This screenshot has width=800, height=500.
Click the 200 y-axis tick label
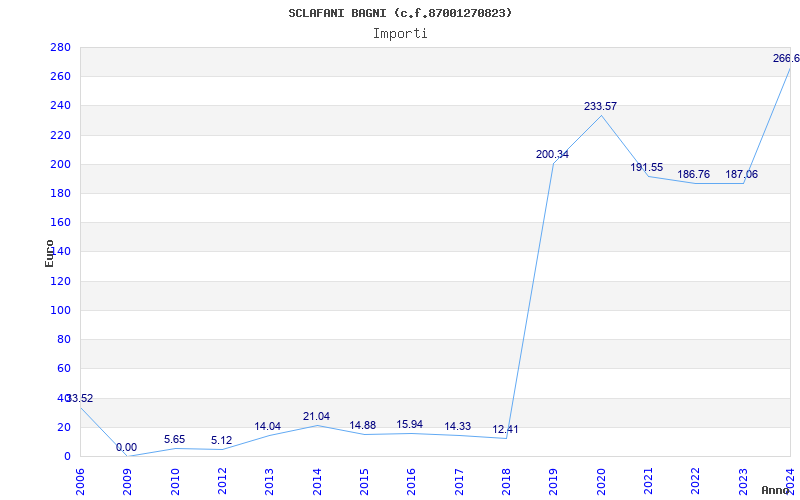pos(60,164)
